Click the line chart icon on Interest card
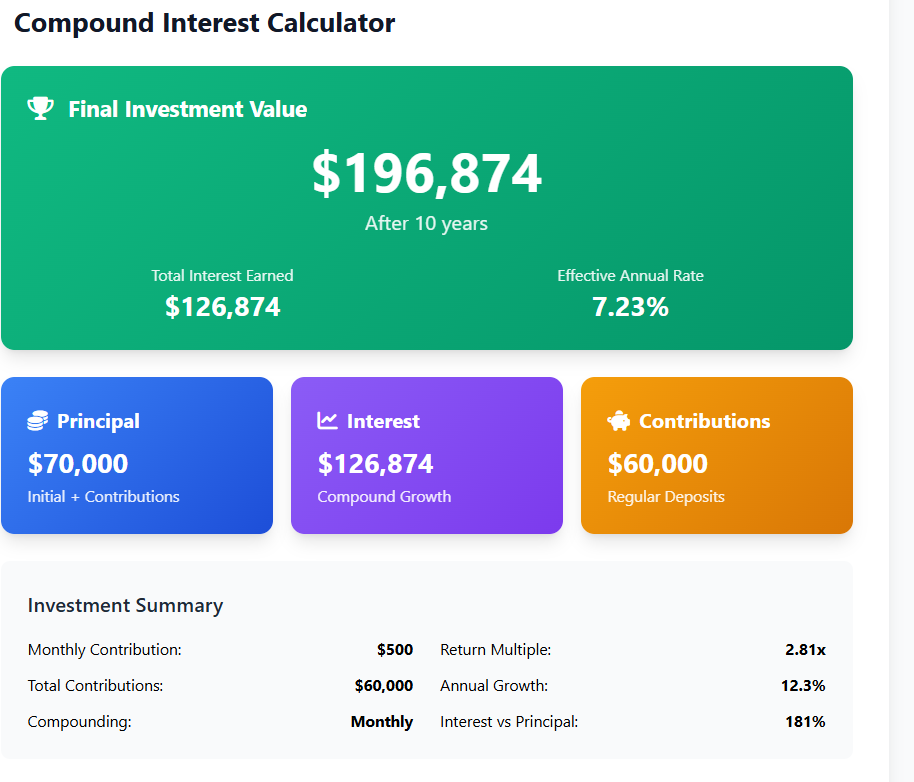 327,421
